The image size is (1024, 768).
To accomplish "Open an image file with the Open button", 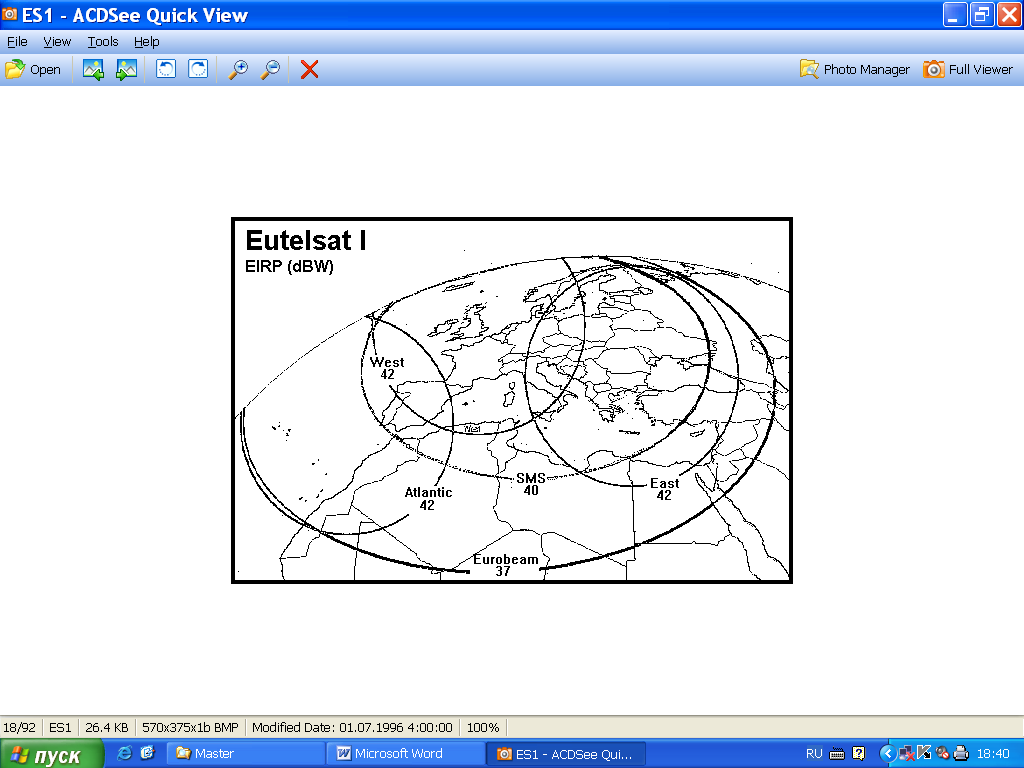I will click(33, 69).
